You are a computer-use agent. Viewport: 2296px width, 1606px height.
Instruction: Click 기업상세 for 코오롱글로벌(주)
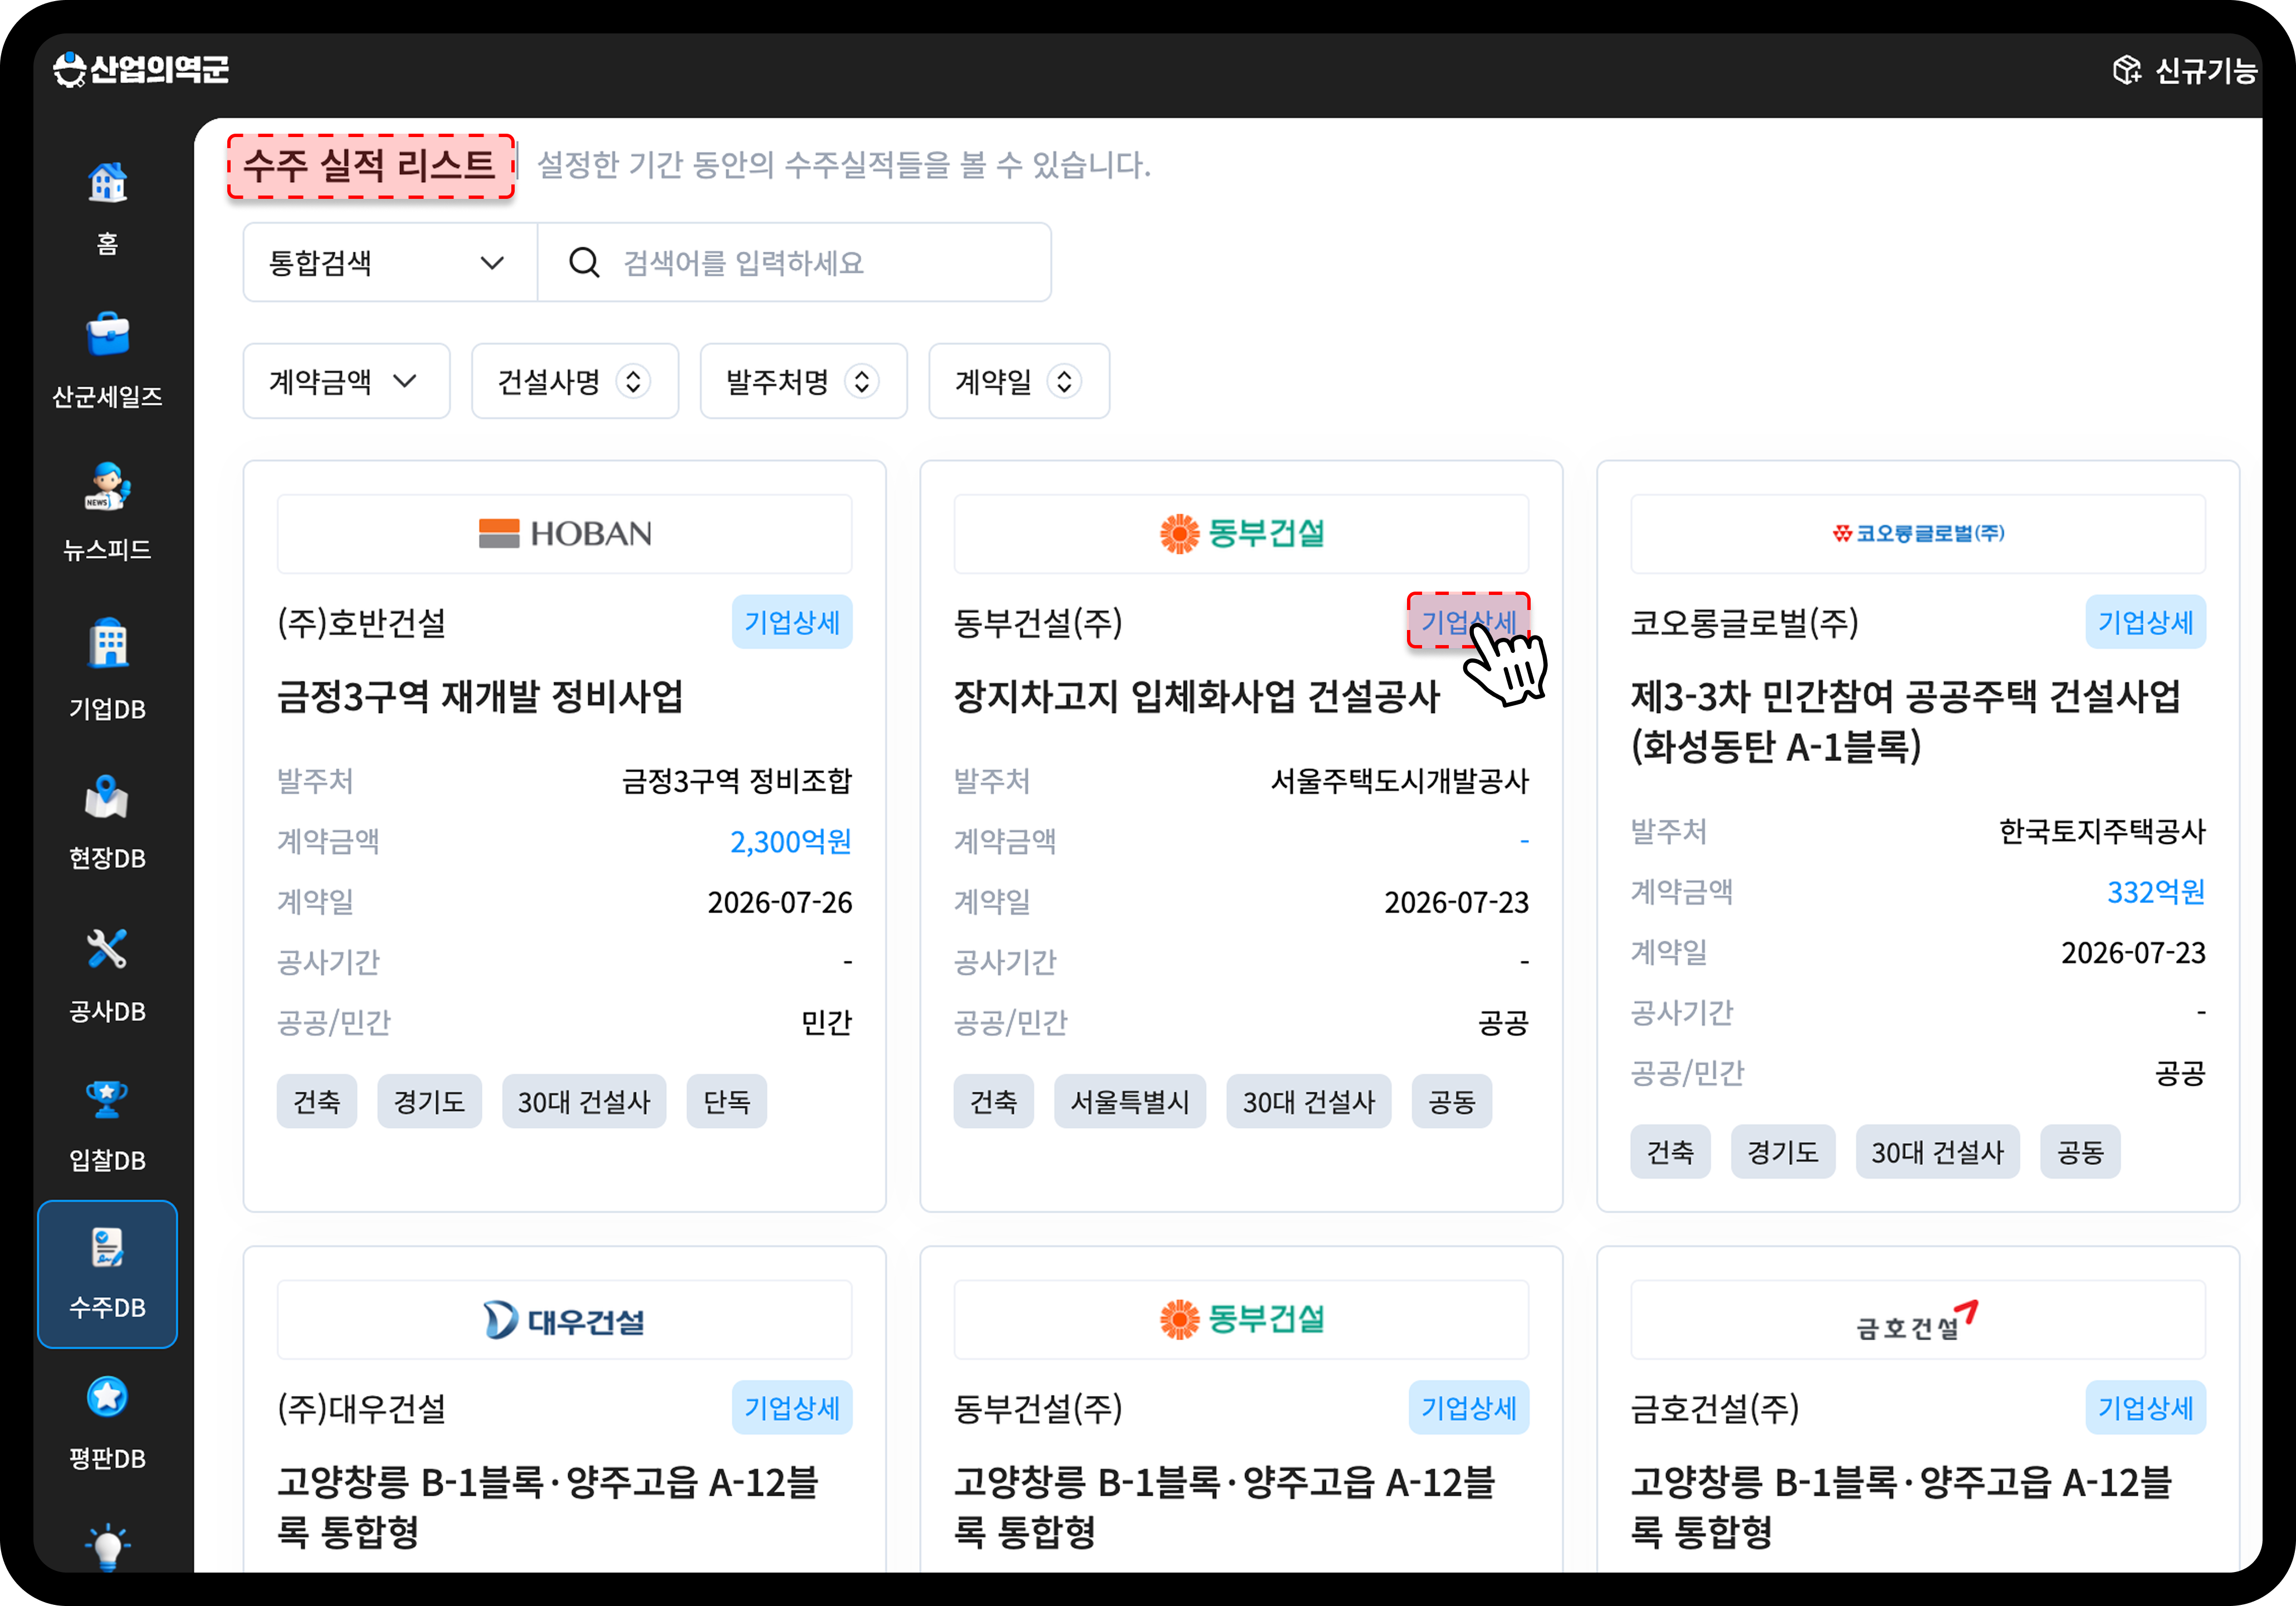(2145, 622)
